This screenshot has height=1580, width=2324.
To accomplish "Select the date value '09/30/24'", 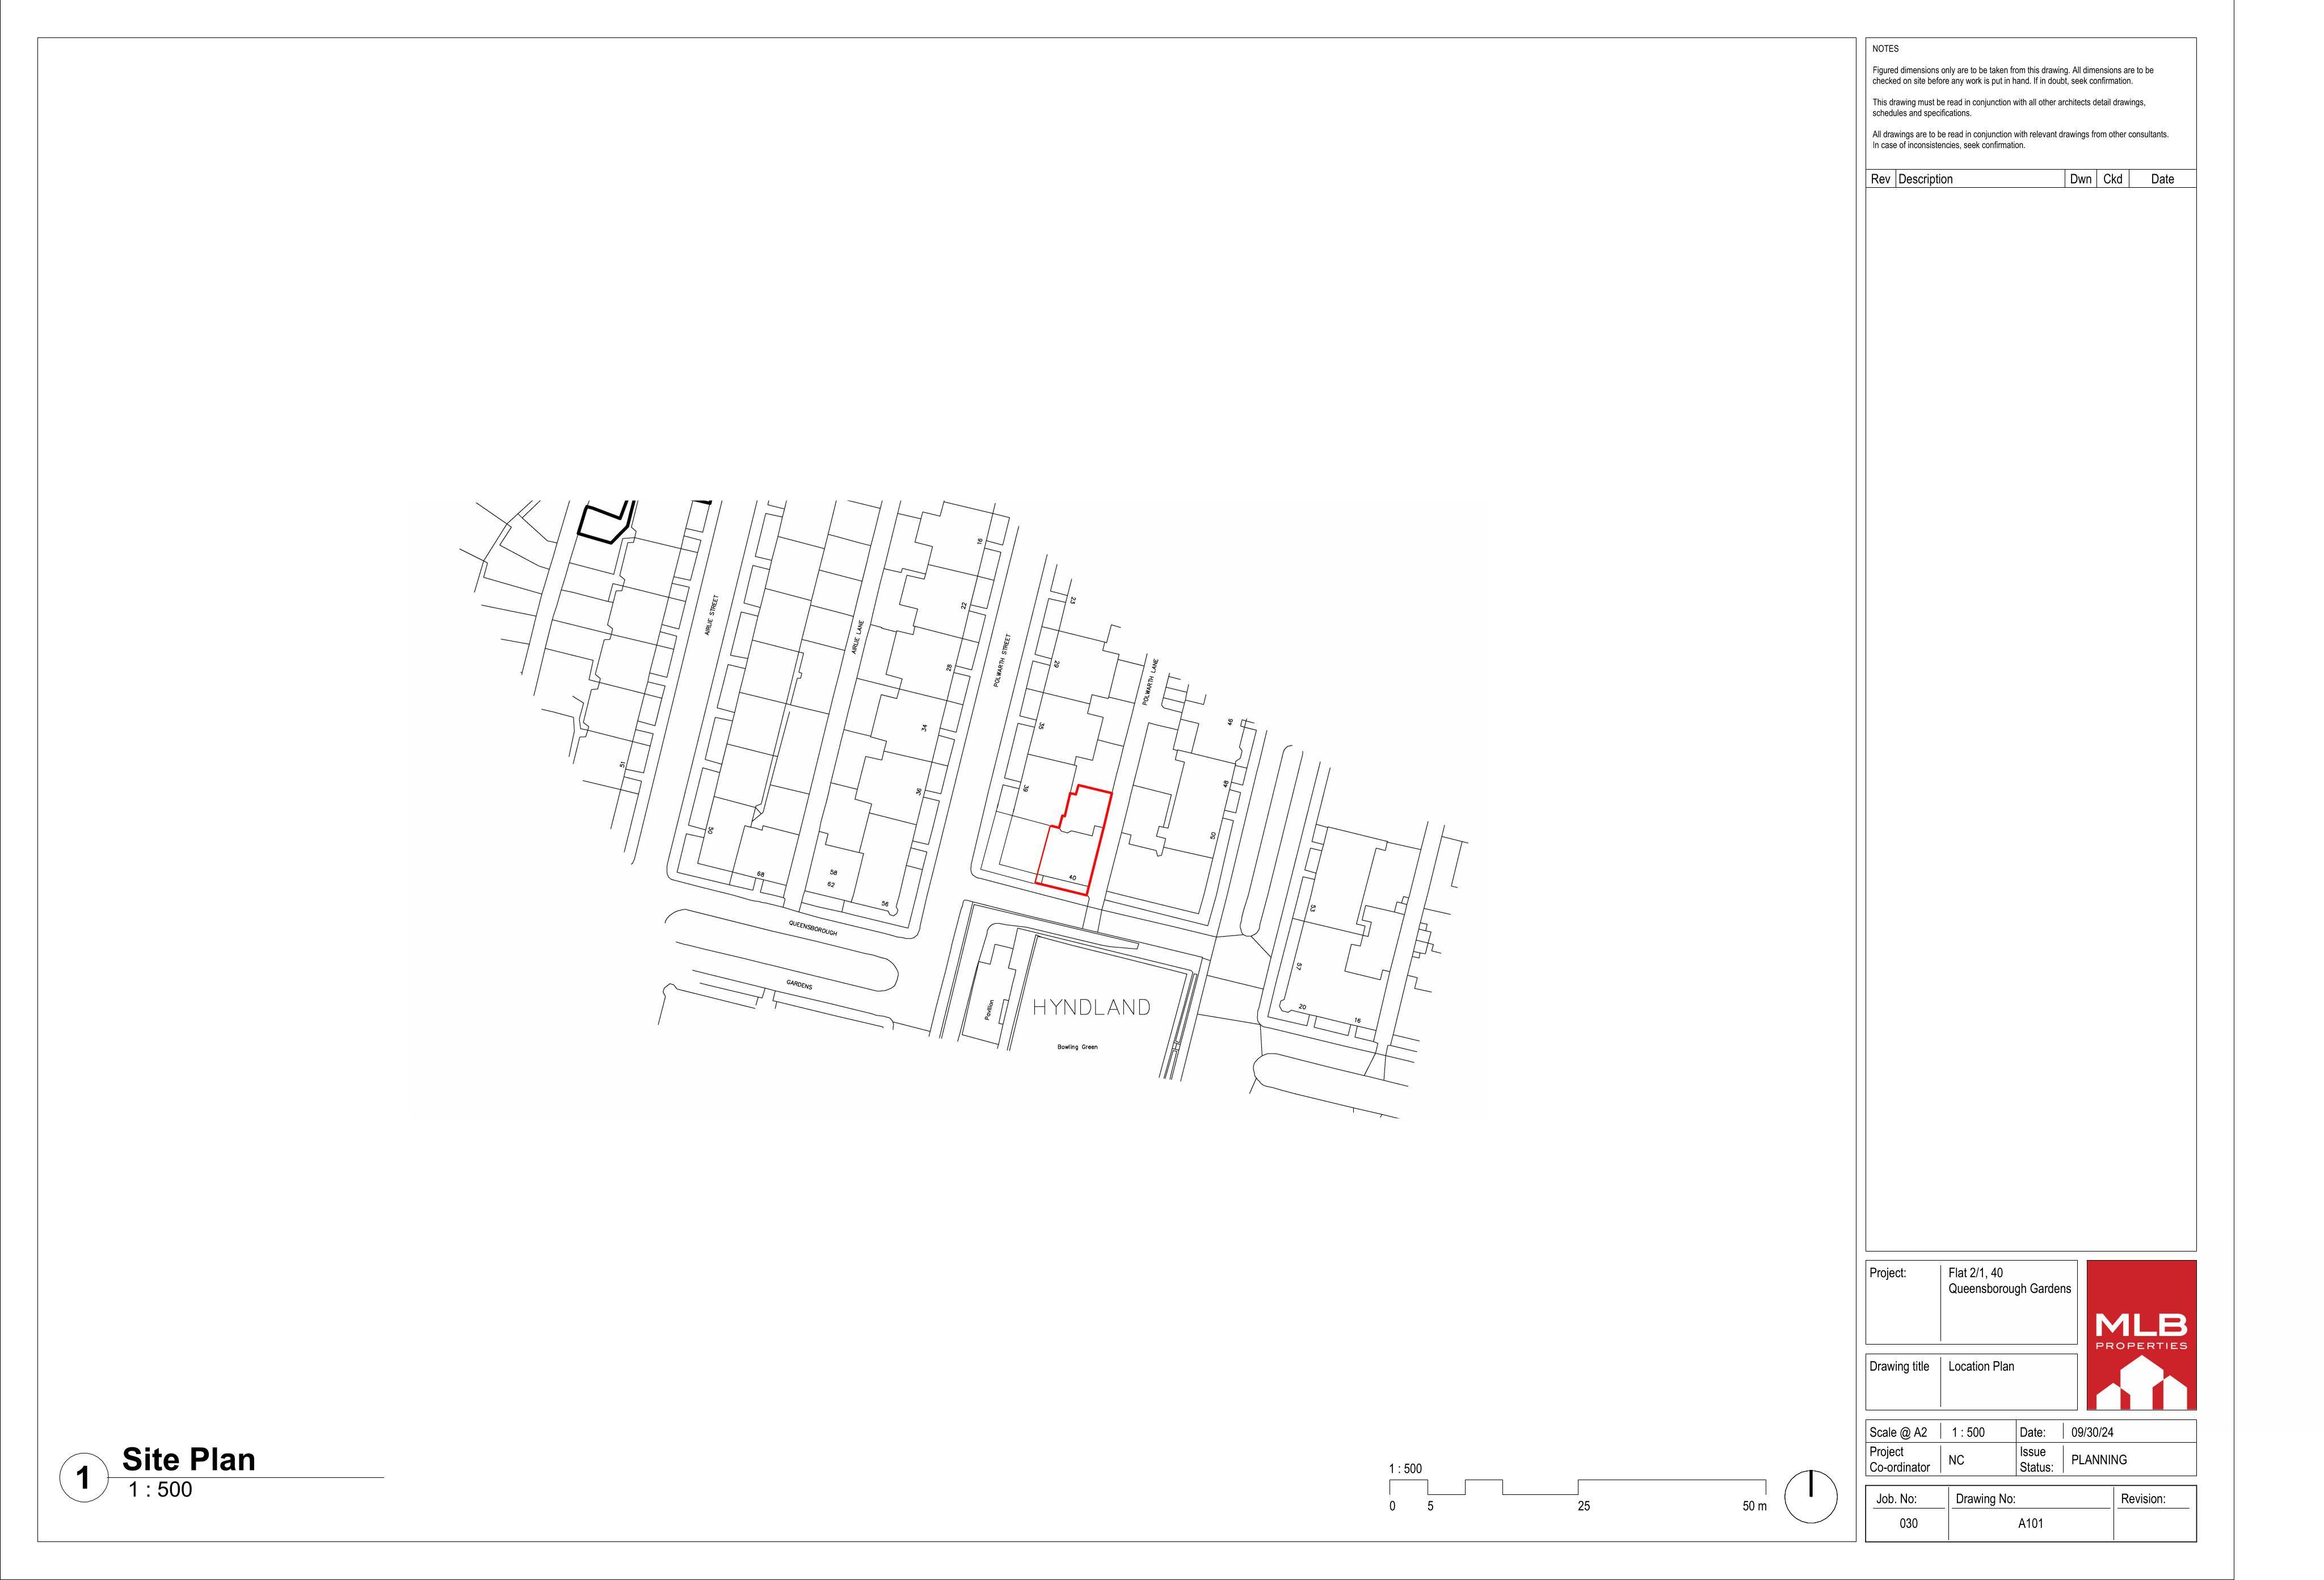I will pyautogui.click(x=2092, y=1432).
